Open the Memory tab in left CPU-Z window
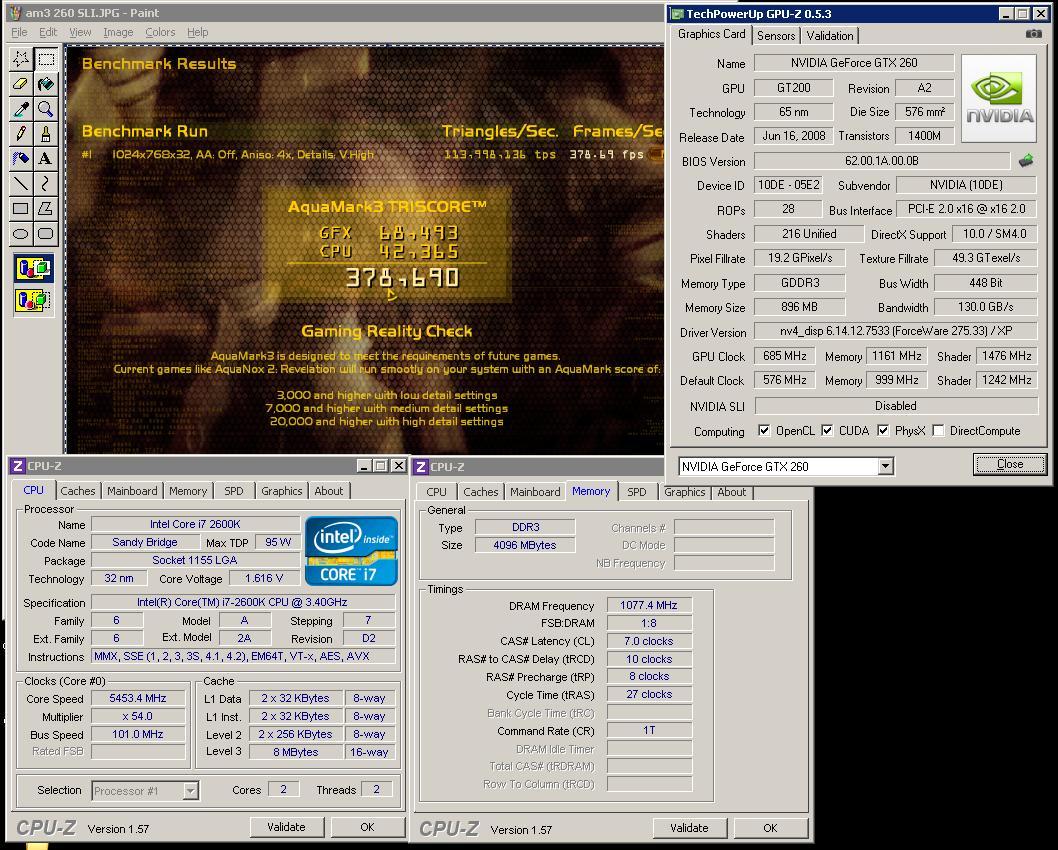The image size is (1058, 850). pyautogui.click(x=188, y=491)
